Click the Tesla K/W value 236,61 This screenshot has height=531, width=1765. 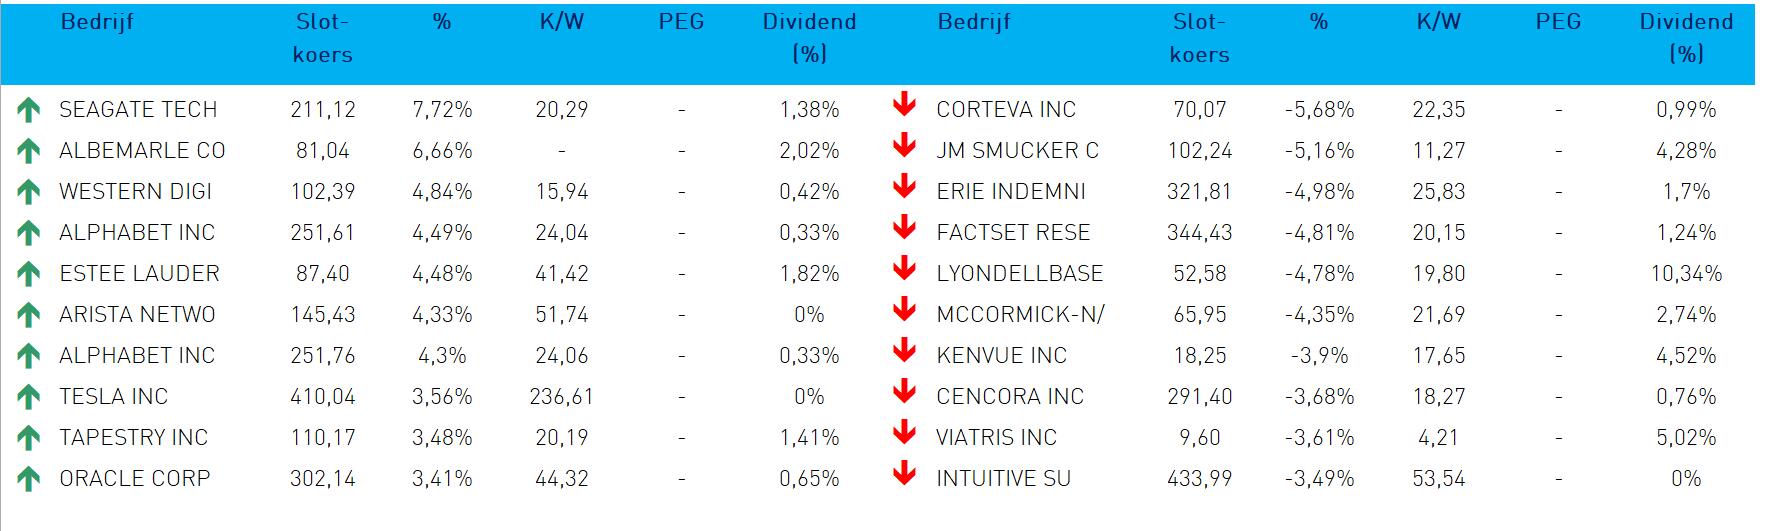[561, 396]
